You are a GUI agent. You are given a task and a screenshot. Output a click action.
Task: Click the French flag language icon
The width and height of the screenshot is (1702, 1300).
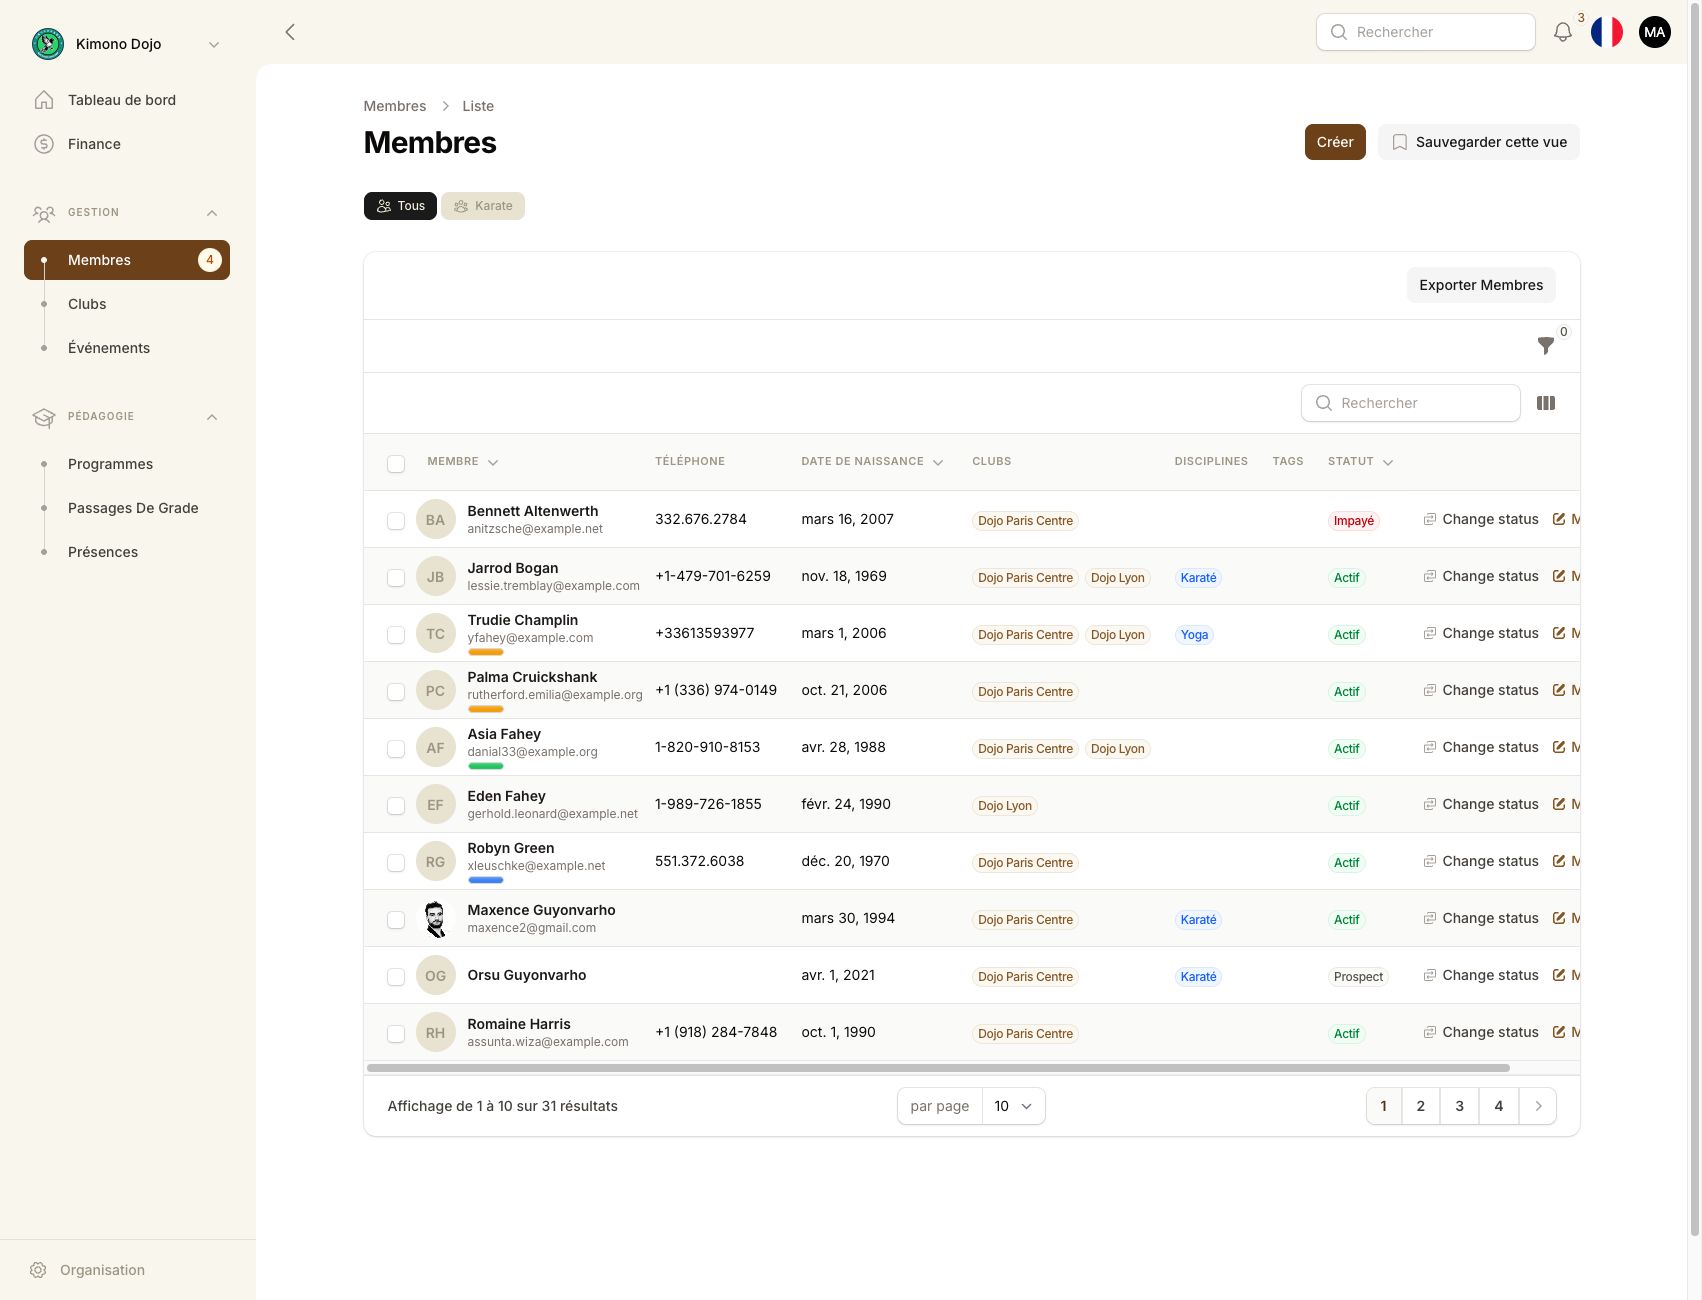(x=1606, y=32)
